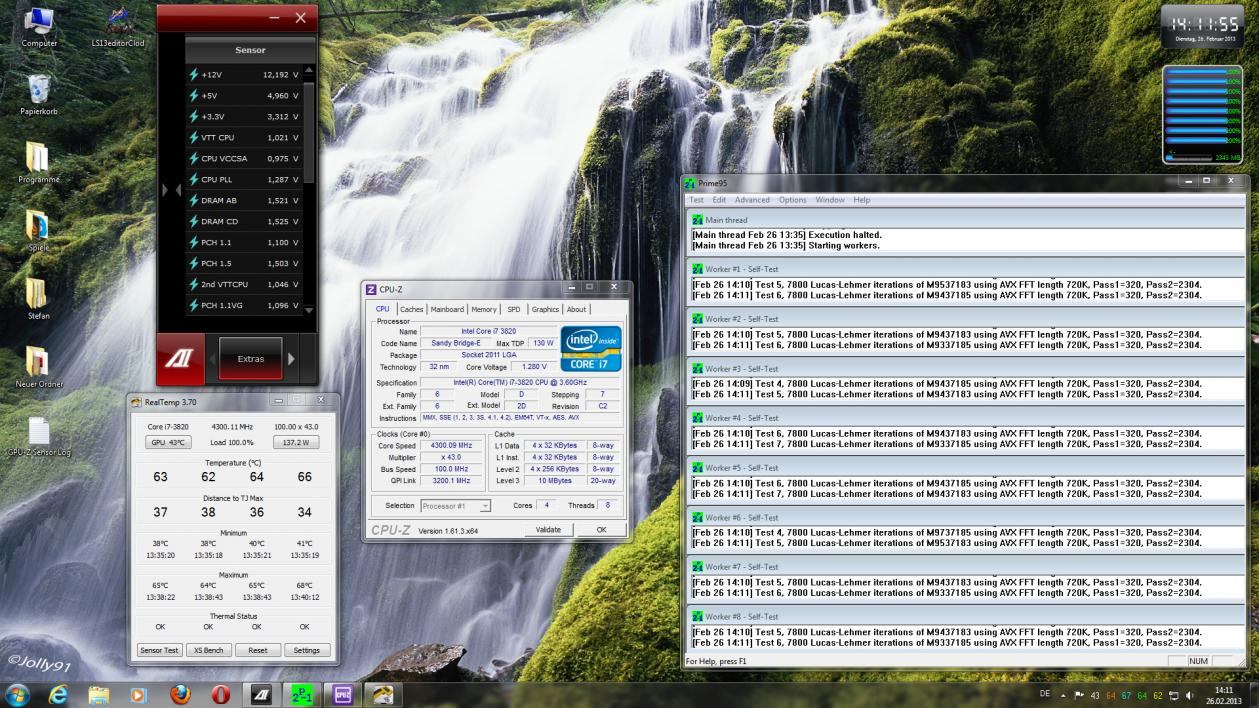
Task: Click the GPU 43°C button in RealTemp
Action: click(169, 442)
